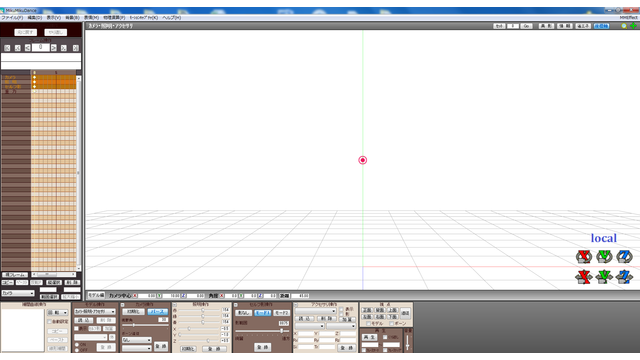Open the Background menu
Image resolution: width=640 pixels, height=360 pixels.
coord(72,18)
